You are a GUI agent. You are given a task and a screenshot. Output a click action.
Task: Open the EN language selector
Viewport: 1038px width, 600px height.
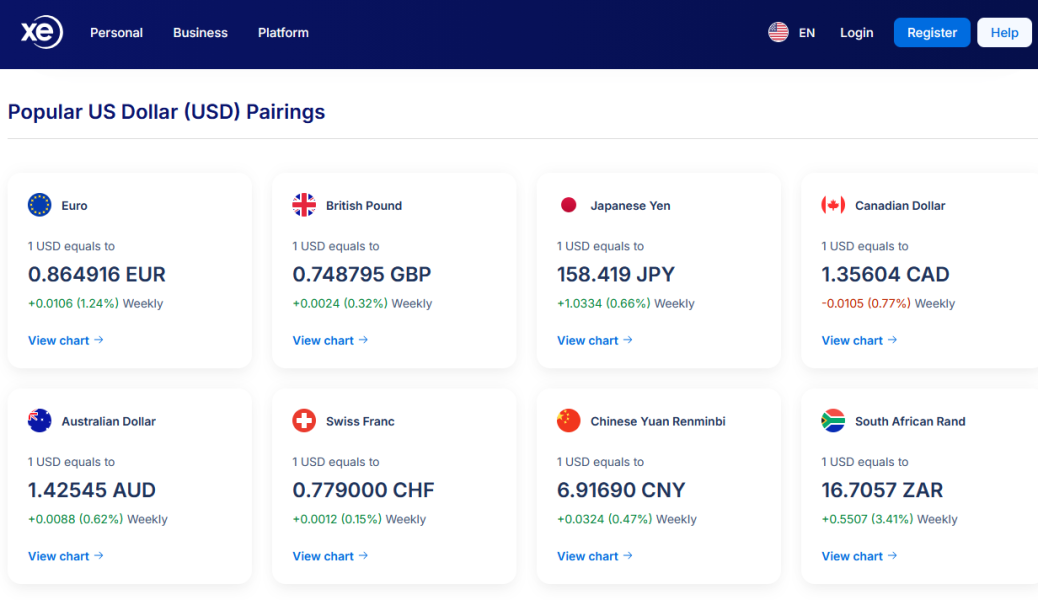pyautogui.click(x=792, y=33)
